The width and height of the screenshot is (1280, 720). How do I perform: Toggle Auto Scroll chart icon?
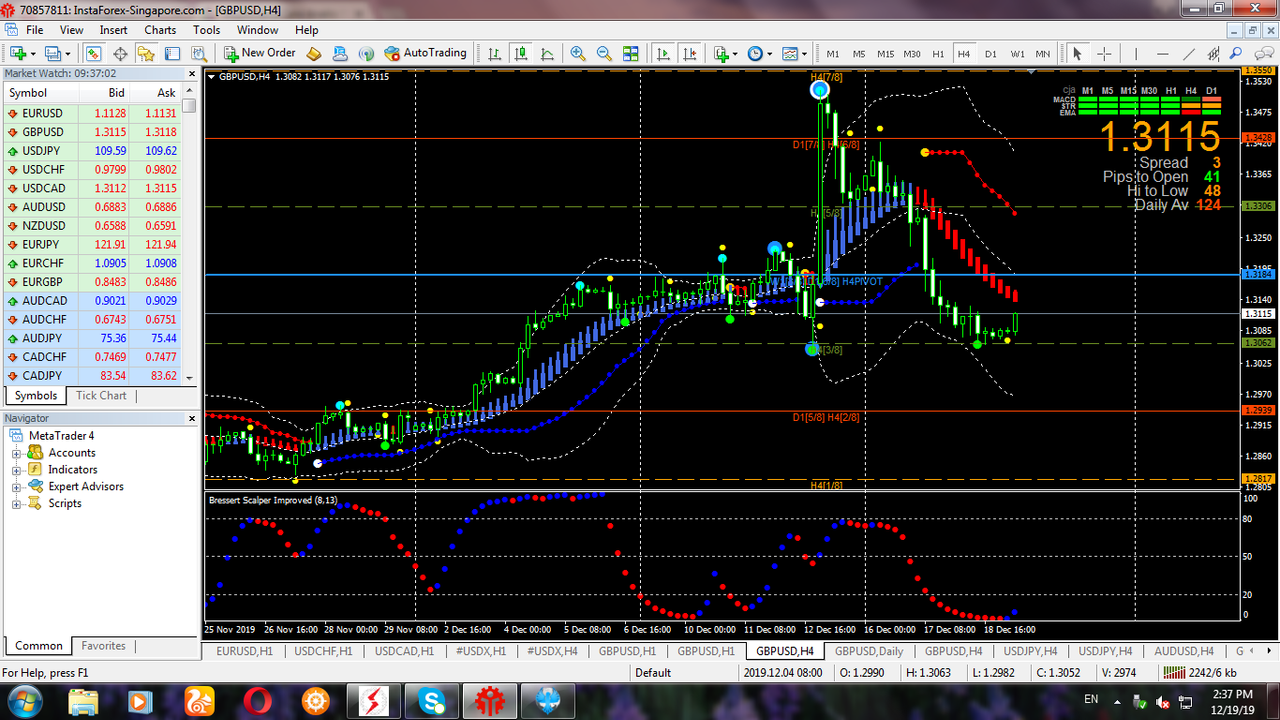coord(663,53)
